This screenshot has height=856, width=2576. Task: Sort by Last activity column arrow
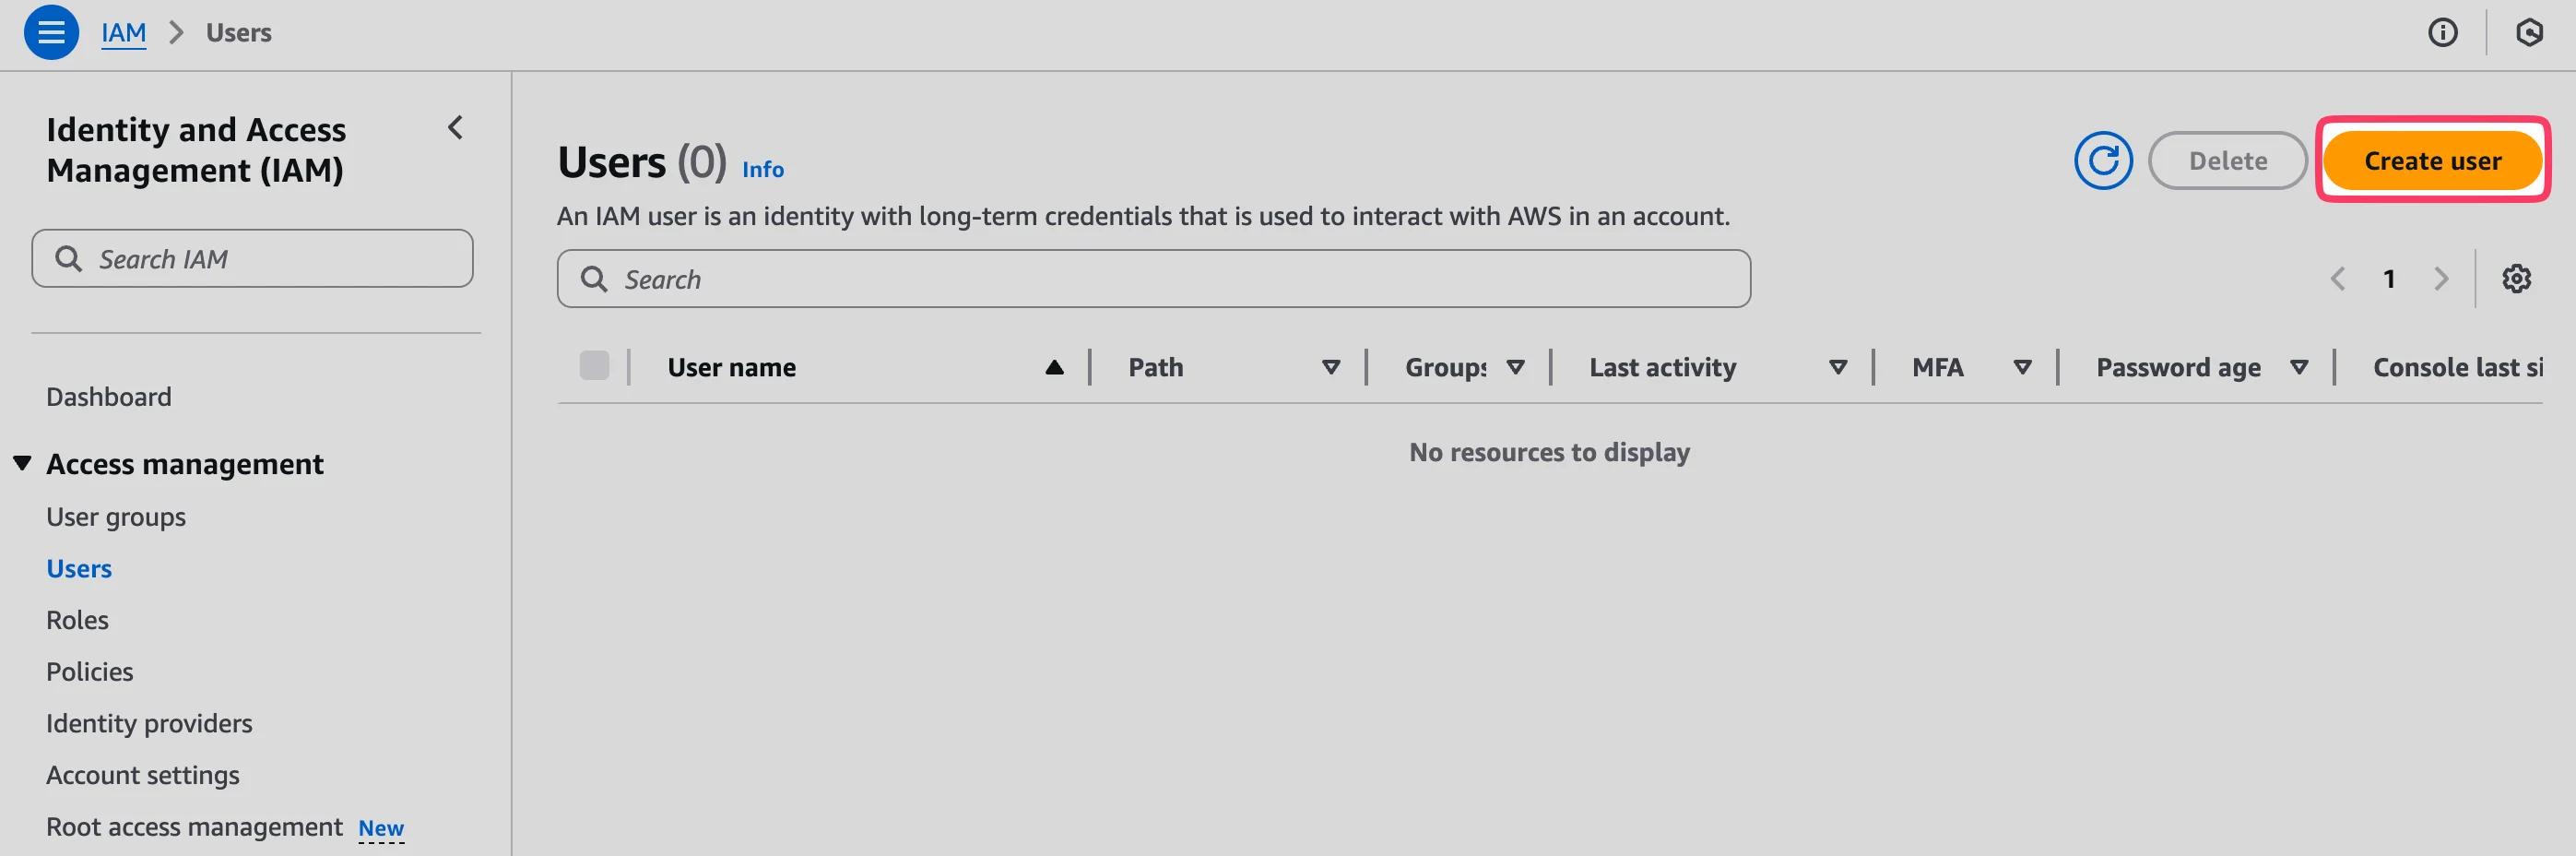coord(1838,367)
